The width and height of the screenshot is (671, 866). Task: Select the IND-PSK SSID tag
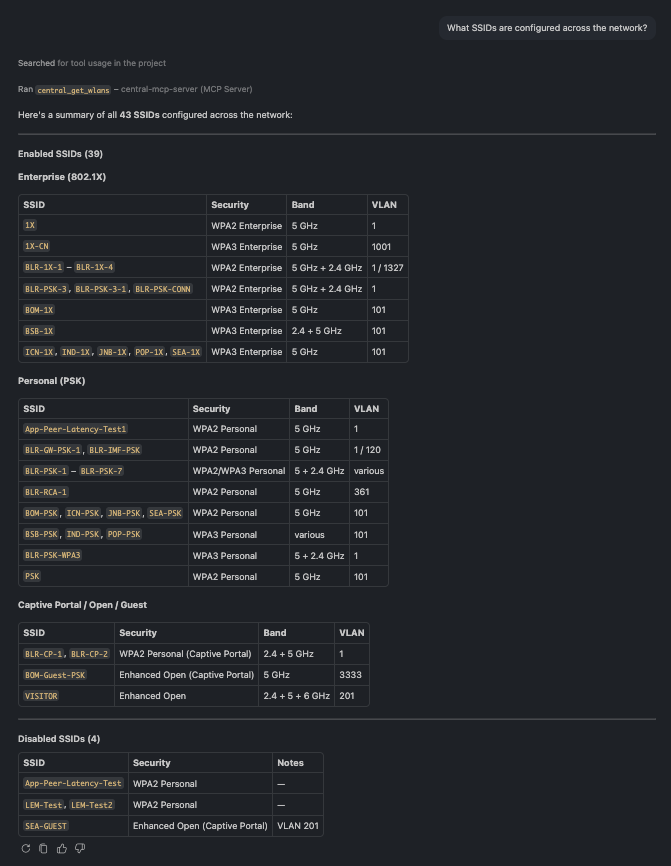[x=83, y=534]
